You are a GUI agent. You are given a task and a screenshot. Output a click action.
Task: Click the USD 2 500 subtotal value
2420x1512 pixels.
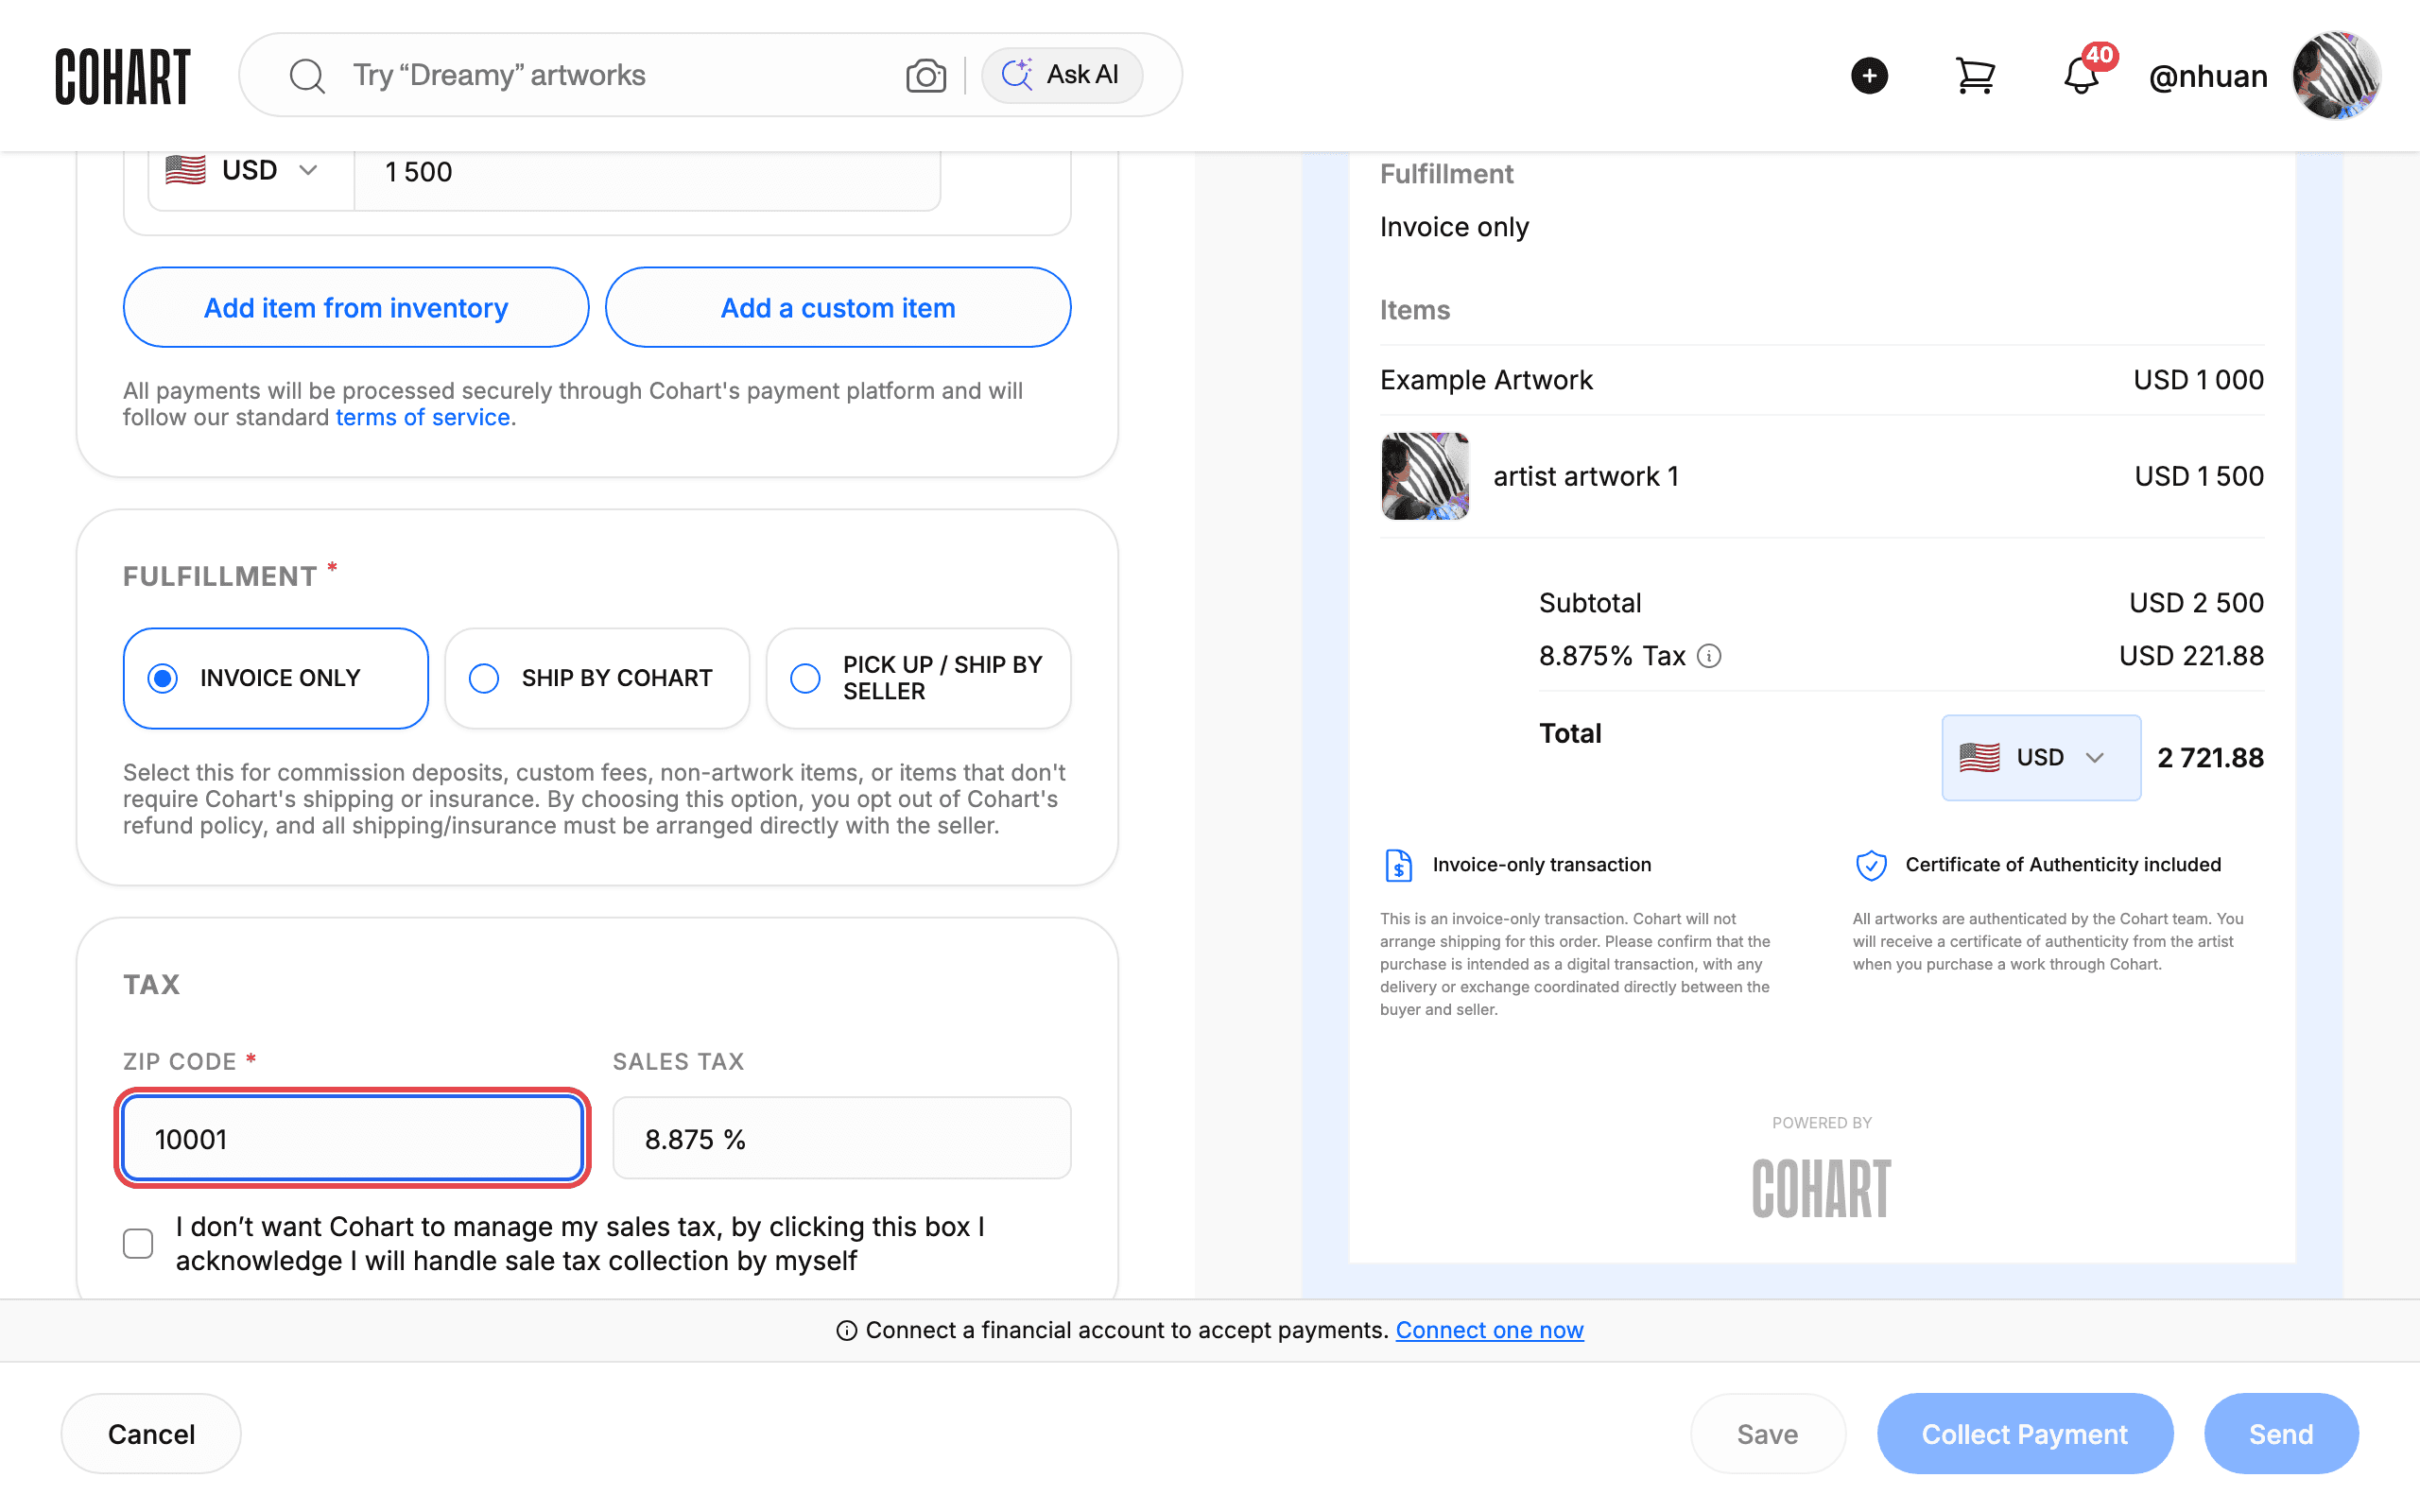point(2196,603)
